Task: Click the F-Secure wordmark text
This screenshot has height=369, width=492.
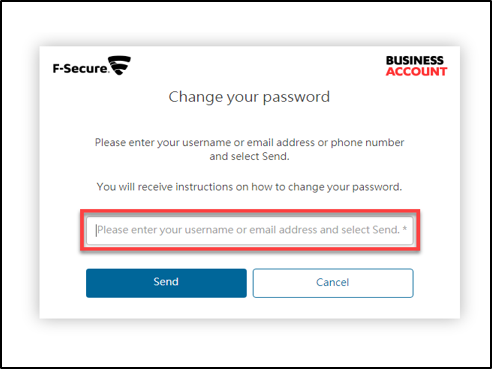Action: click(80, 68)
